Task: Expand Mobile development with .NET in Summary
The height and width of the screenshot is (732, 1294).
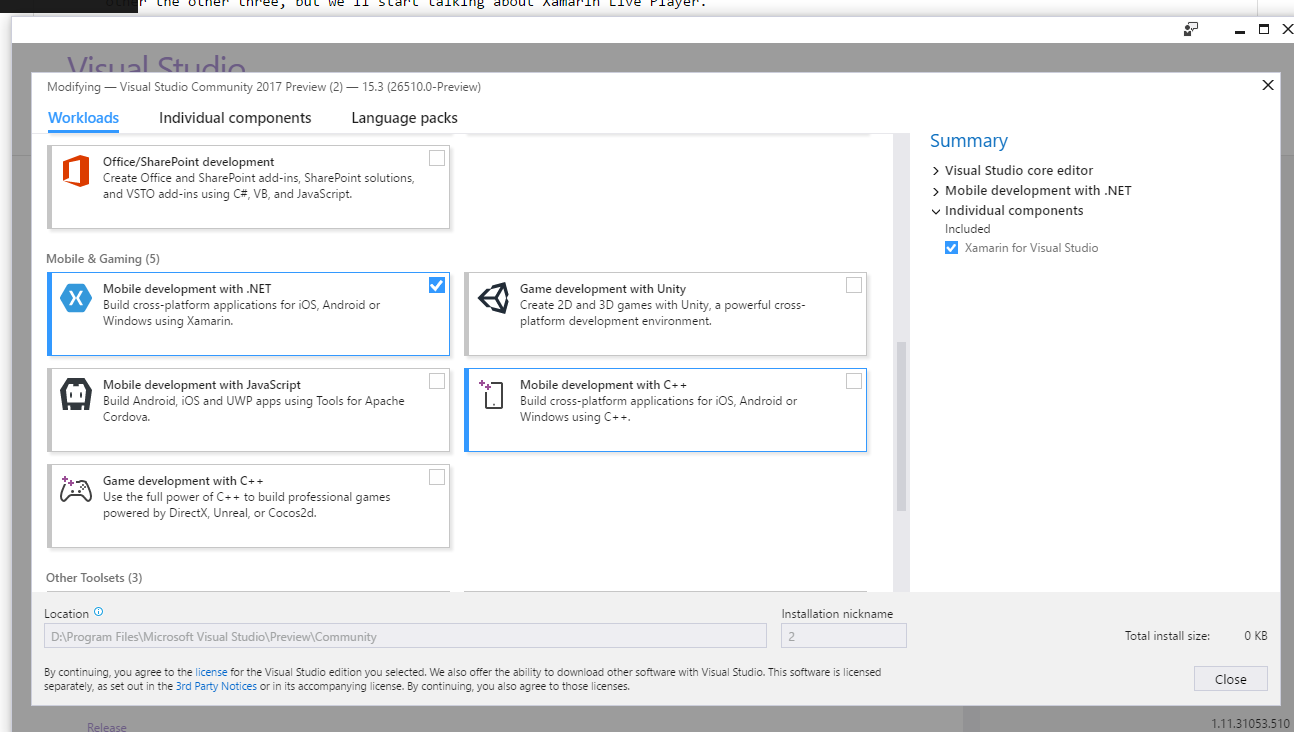Action: (936, 191)
